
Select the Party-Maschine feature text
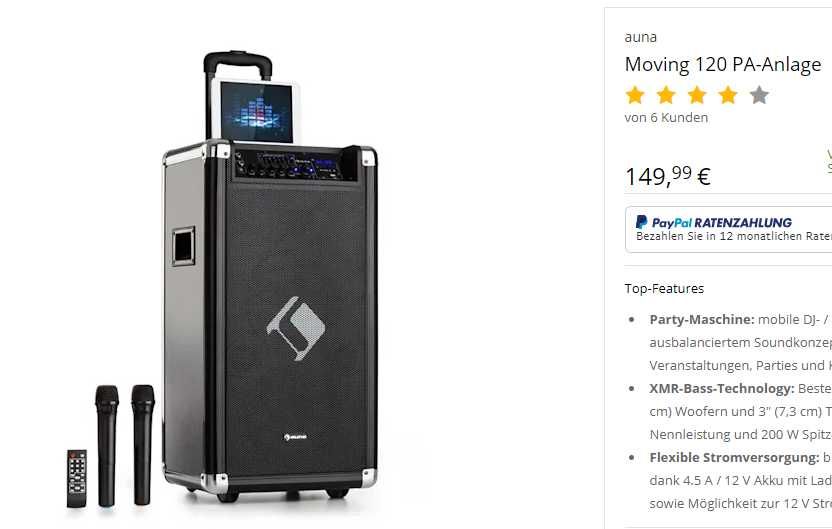click(740, 342)
